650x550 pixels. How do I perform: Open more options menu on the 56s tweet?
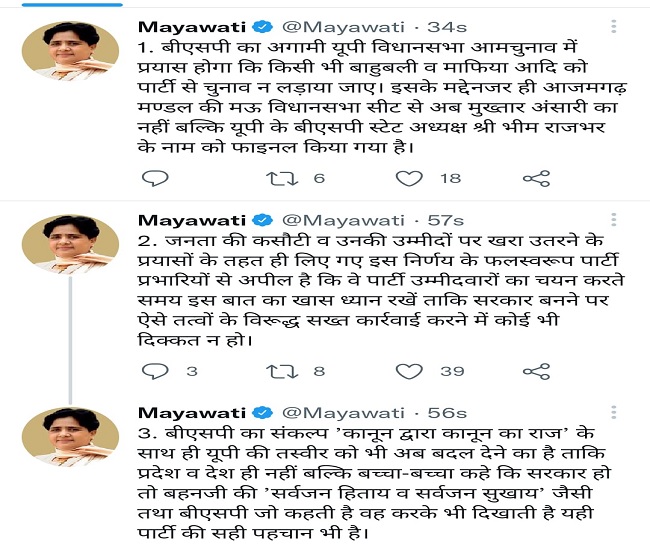point(614,412)
